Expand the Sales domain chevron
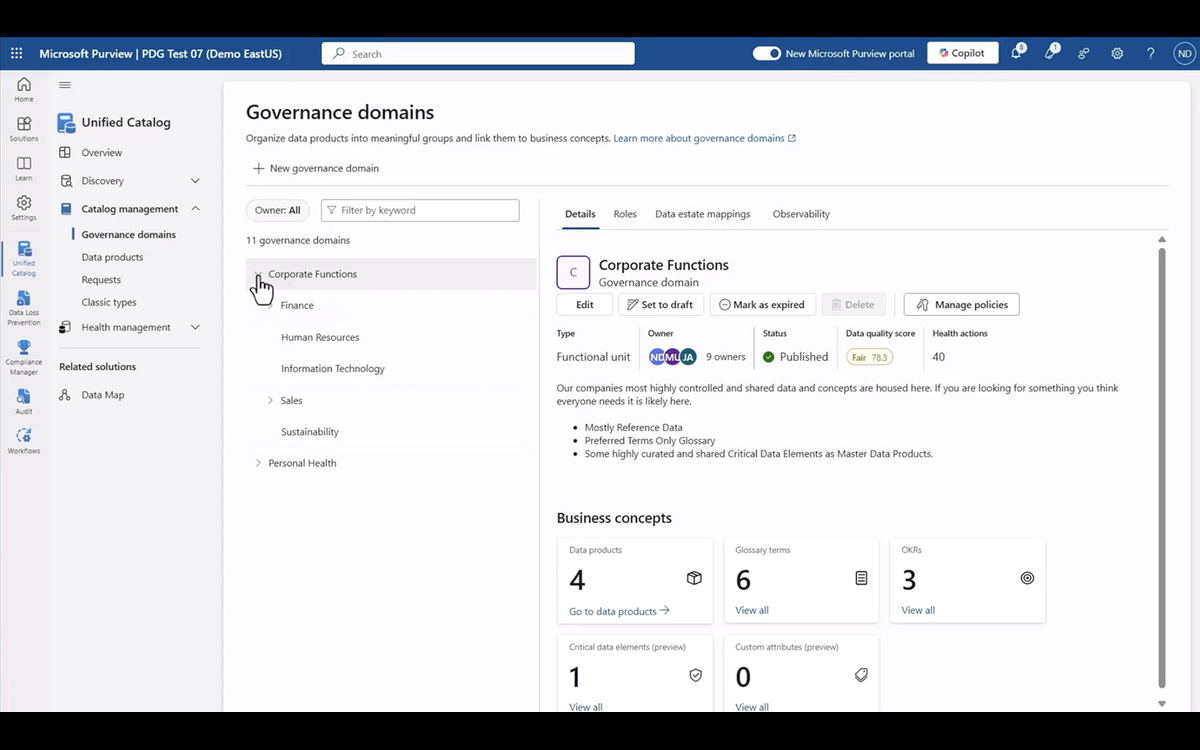The image size is (1200, 750). click(270, 401)
